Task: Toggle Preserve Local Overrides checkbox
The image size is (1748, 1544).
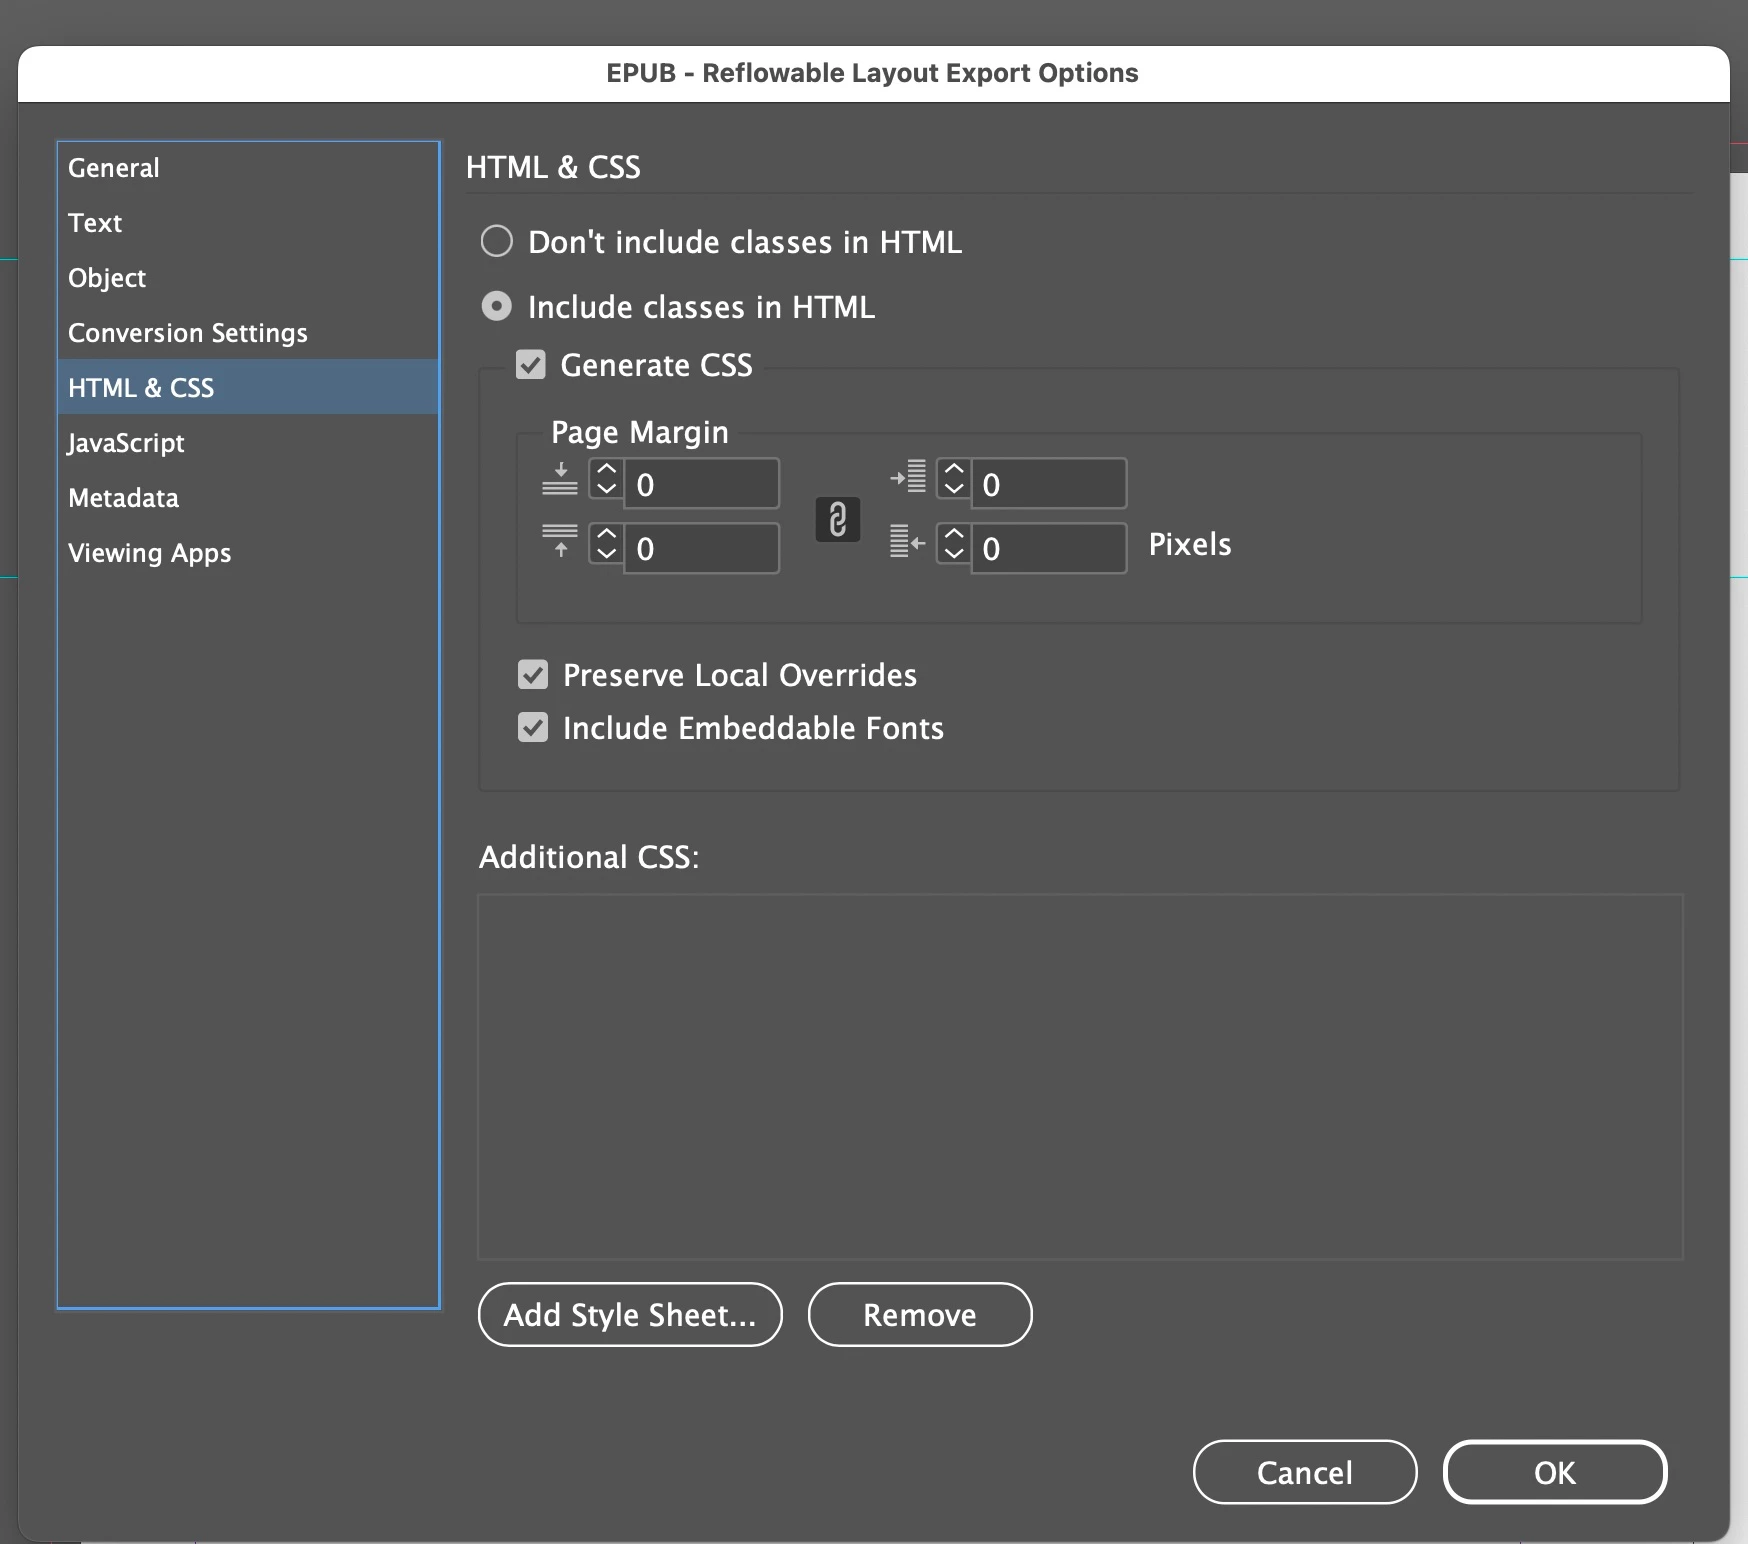Action: [x=533, y=675]
